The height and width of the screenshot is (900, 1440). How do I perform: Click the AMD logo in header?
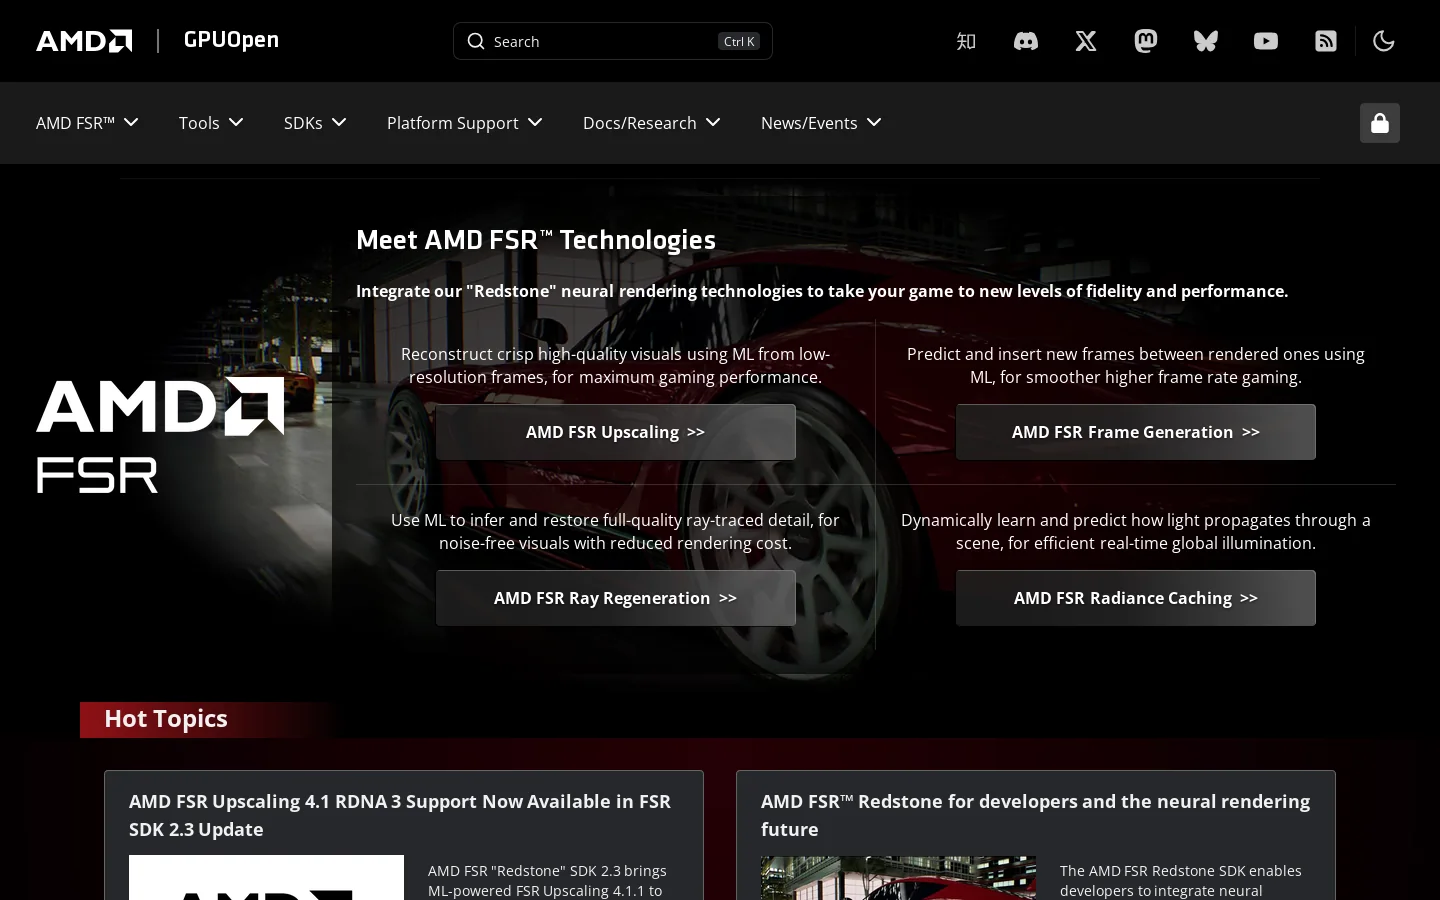[x=84, y=41]
